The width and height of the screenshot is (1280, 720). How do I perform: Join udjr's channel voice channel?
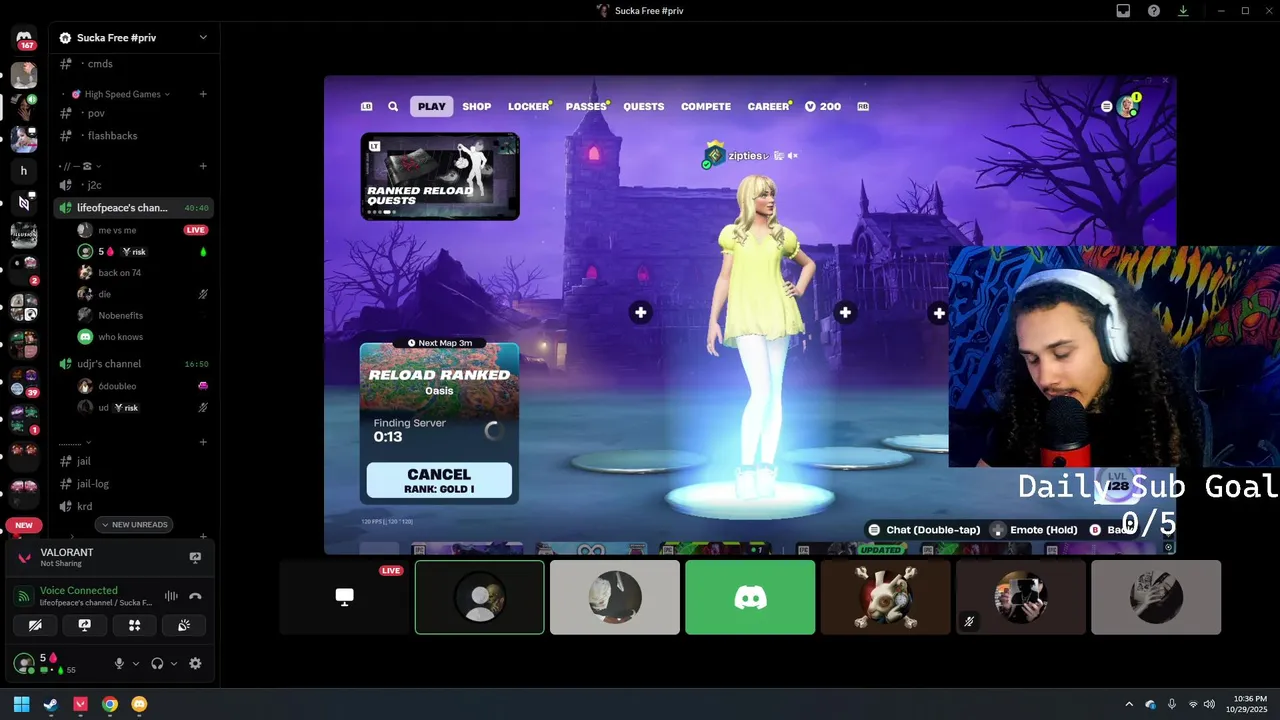coord(134,364)
